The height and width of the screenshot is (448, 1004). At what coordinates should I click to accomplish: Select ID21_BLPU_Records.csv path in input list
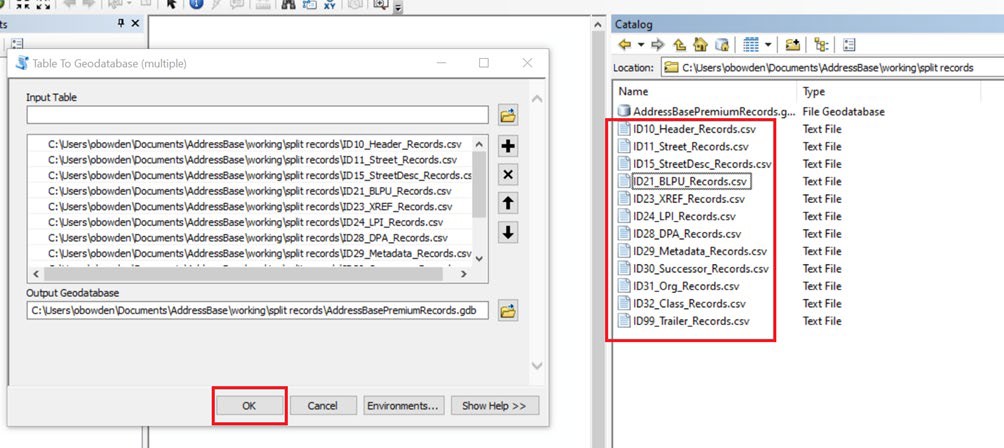pyautogui.click(x=250, y=191)
